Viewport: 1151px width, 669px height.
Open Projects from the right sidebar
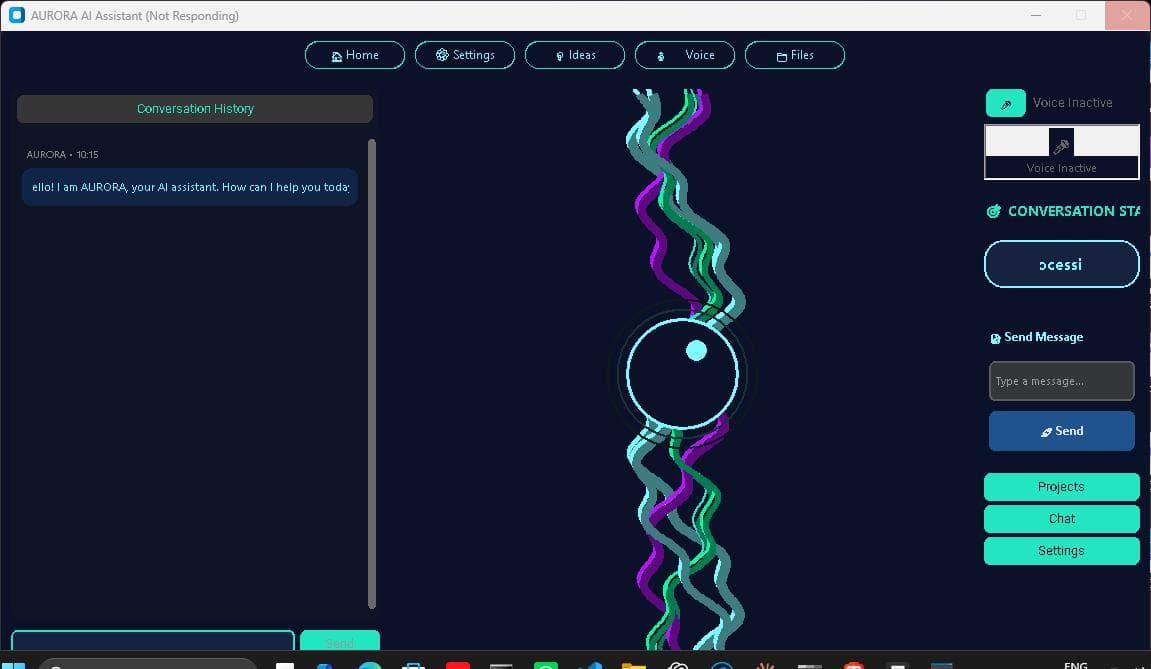(x=1061, y=487)
